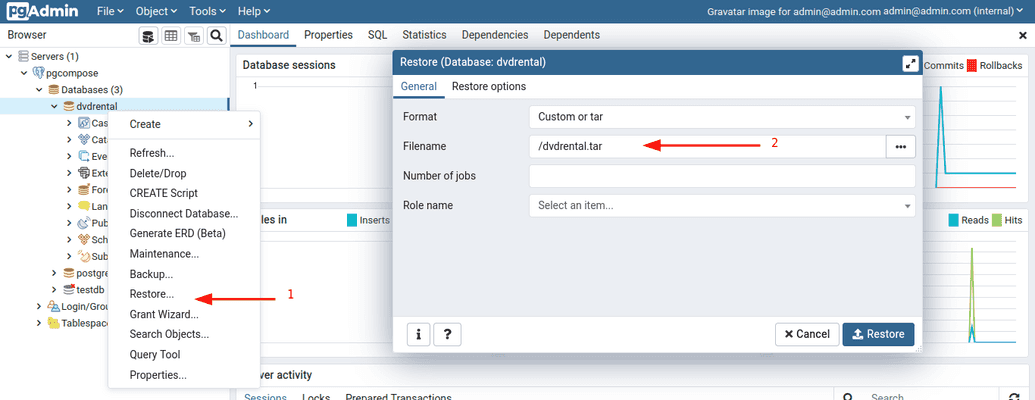Switch to the Dependencies tab
Viewport: 1035px width, 400px height.
(x=495, y=35)
